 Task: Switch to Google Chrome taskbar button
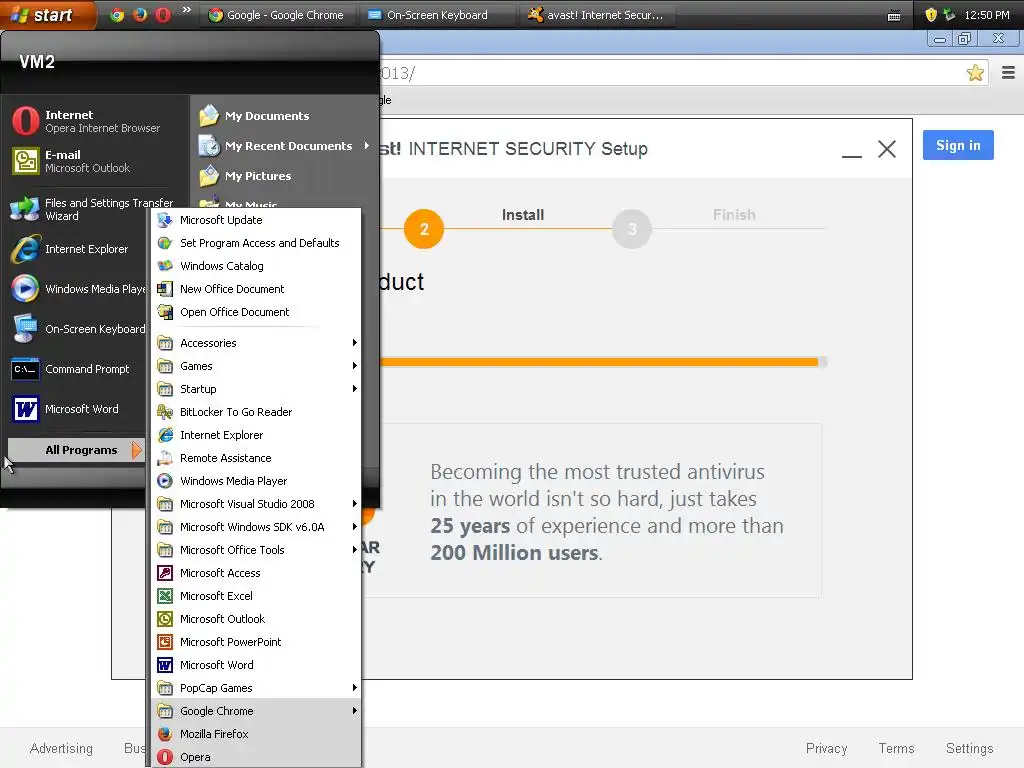[277, 15]
